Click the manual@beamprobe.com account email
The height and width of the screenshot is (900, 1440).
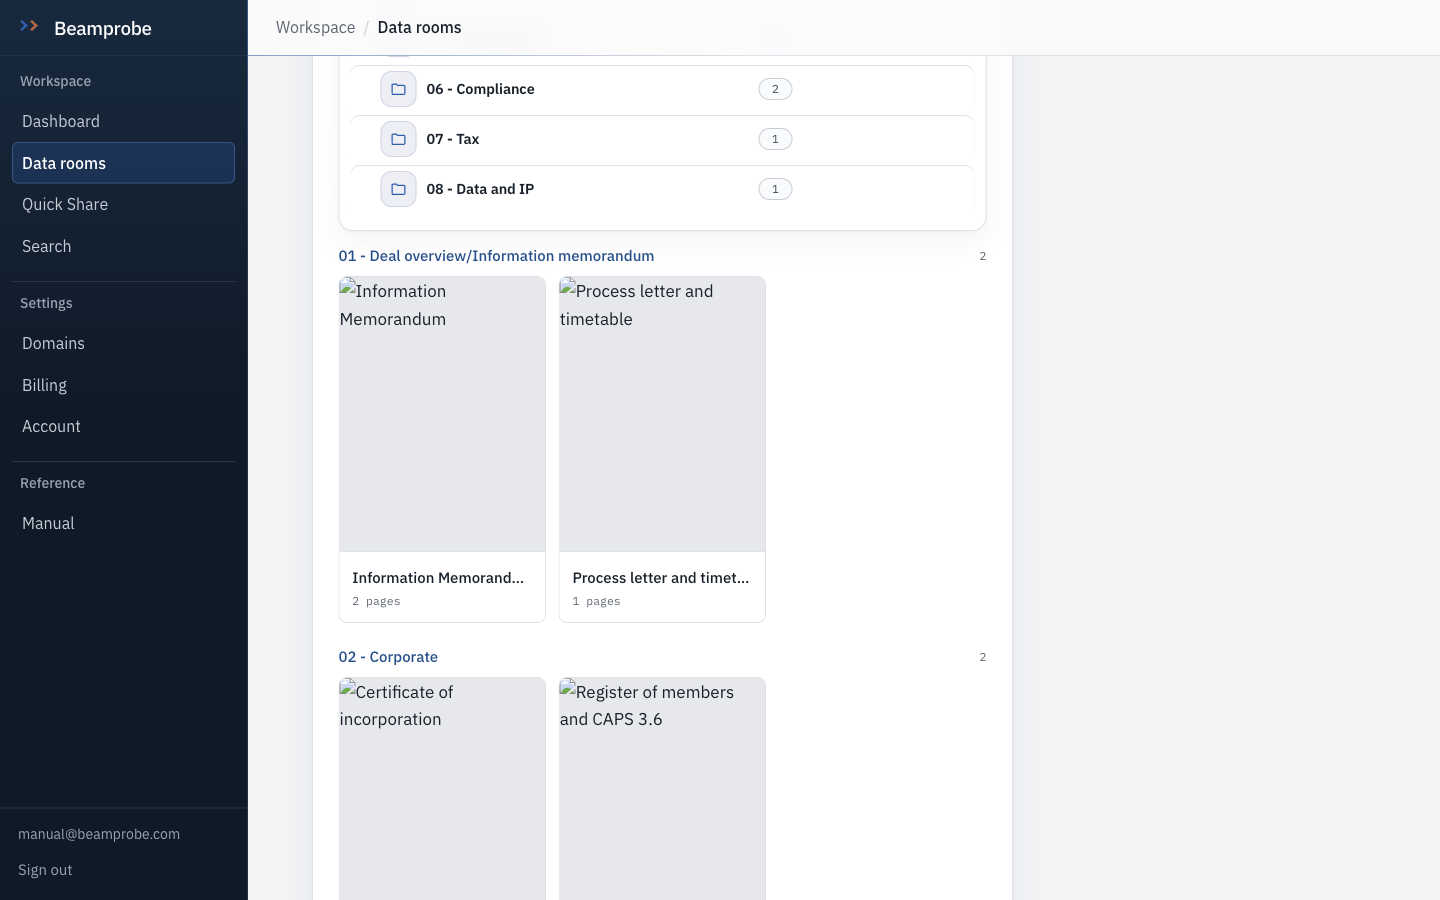[99, 834]
